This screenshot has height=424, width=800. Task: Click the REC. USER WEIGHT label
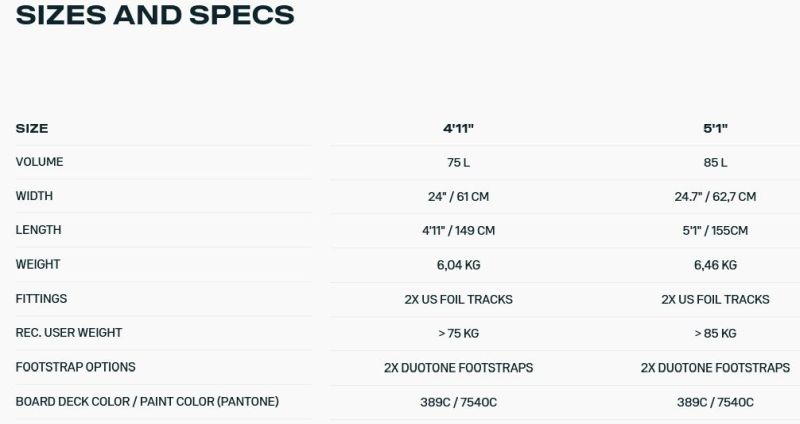pos(69,333)
